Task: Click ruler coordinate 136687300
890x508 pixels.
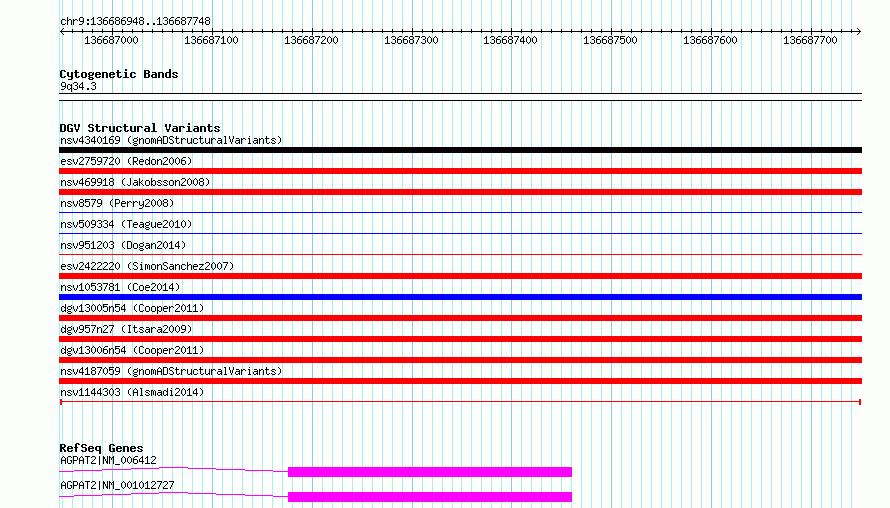Action: 411,40
